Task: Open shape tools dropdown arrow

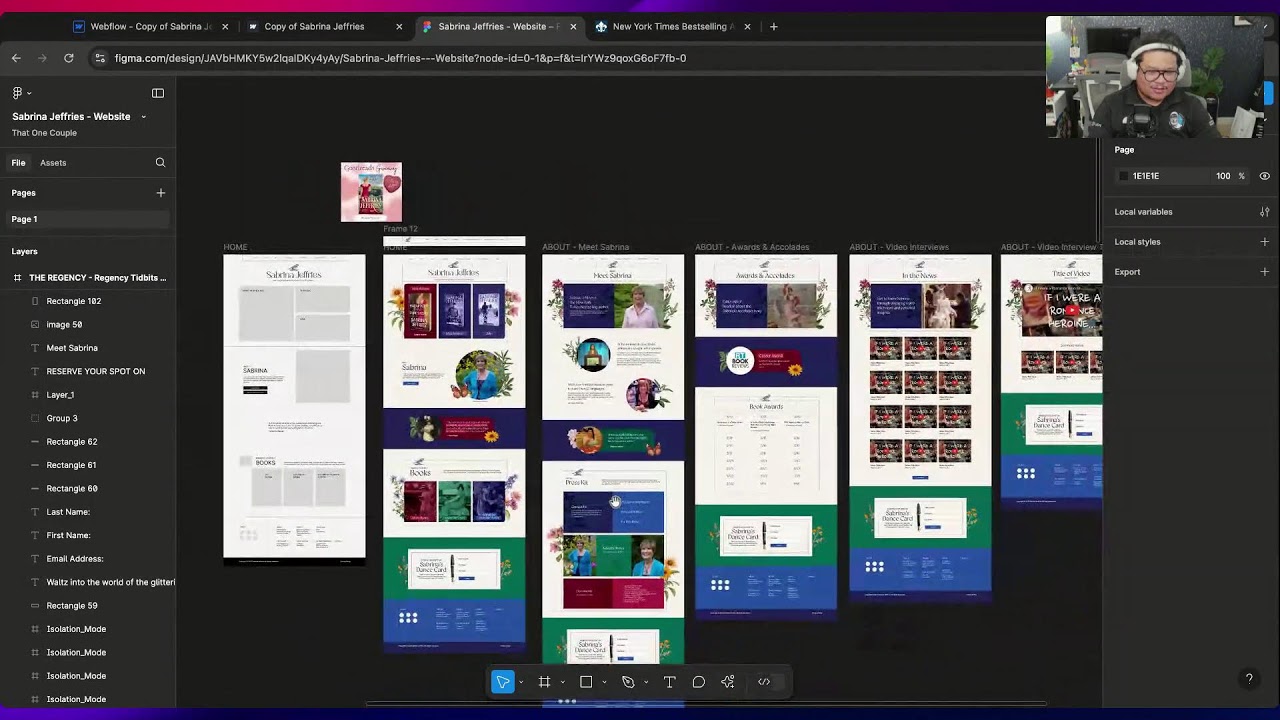Action: click(x=604, y=682)
